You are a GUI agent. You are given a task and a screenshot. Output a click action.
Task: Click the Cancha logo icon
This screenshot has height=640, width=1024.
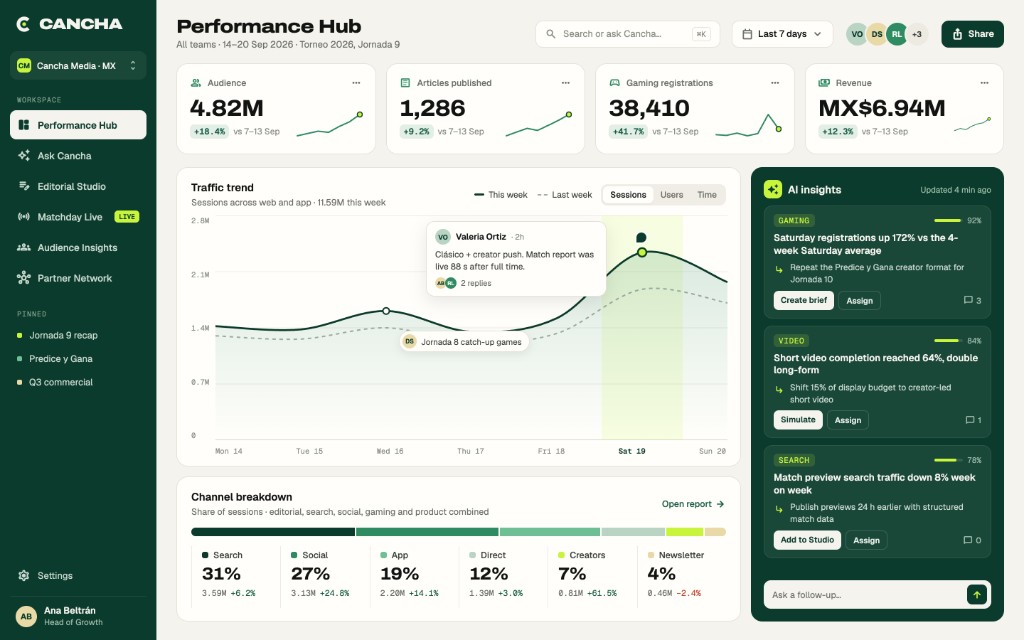click(x=23, y=24)
